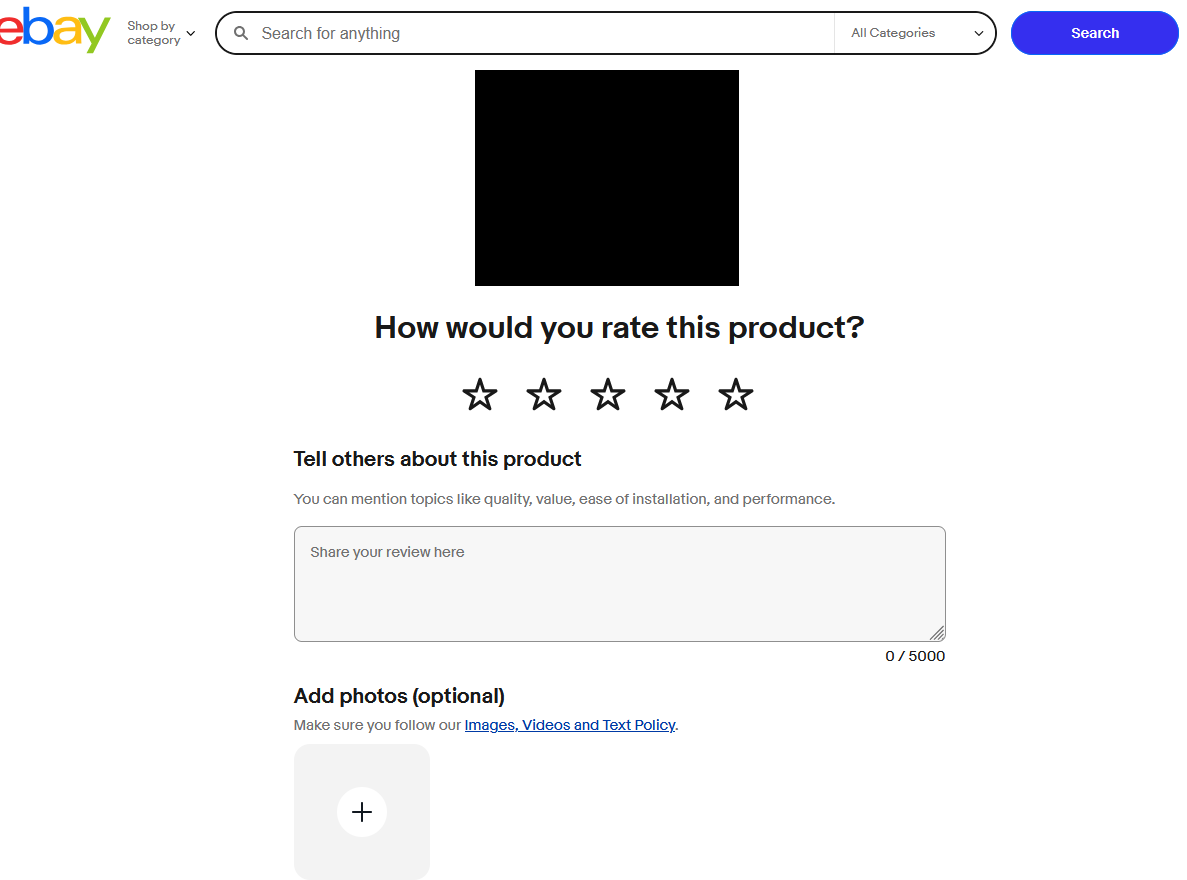Expand the Shop by category menu
The width and height of the screenshot is (1187, 880).
[x=161, y=33]
